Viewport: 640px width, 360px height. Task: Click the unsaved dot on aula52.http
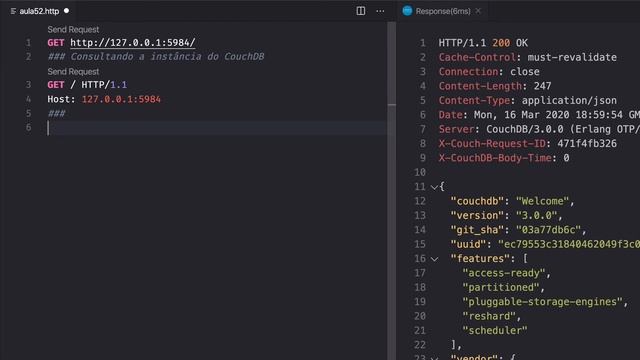point(67,11)
